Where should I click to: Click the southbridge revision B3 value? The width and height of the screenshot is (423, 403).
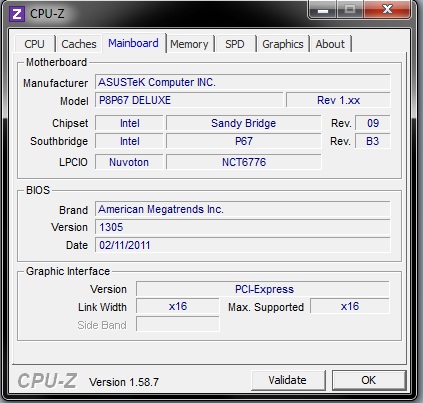[373, 141]
